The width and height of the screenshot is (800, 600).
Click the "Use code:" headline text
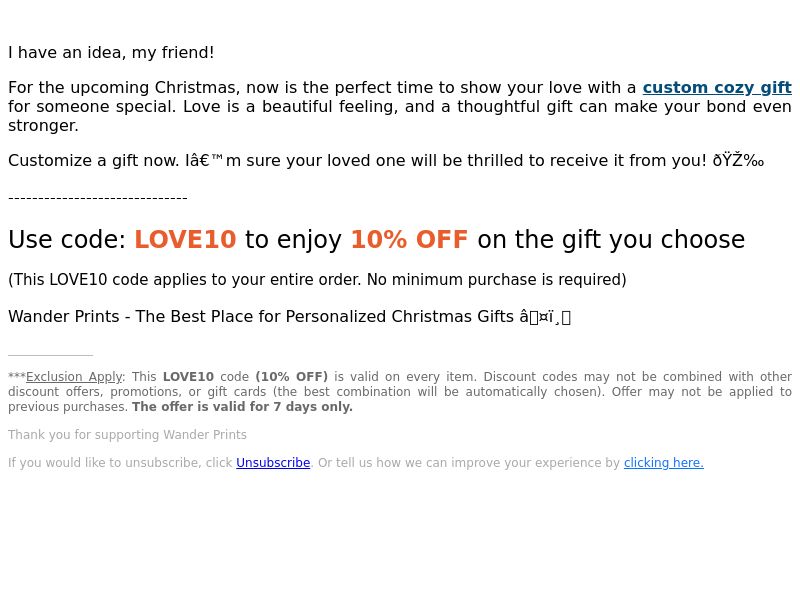(x=67, y=239)
